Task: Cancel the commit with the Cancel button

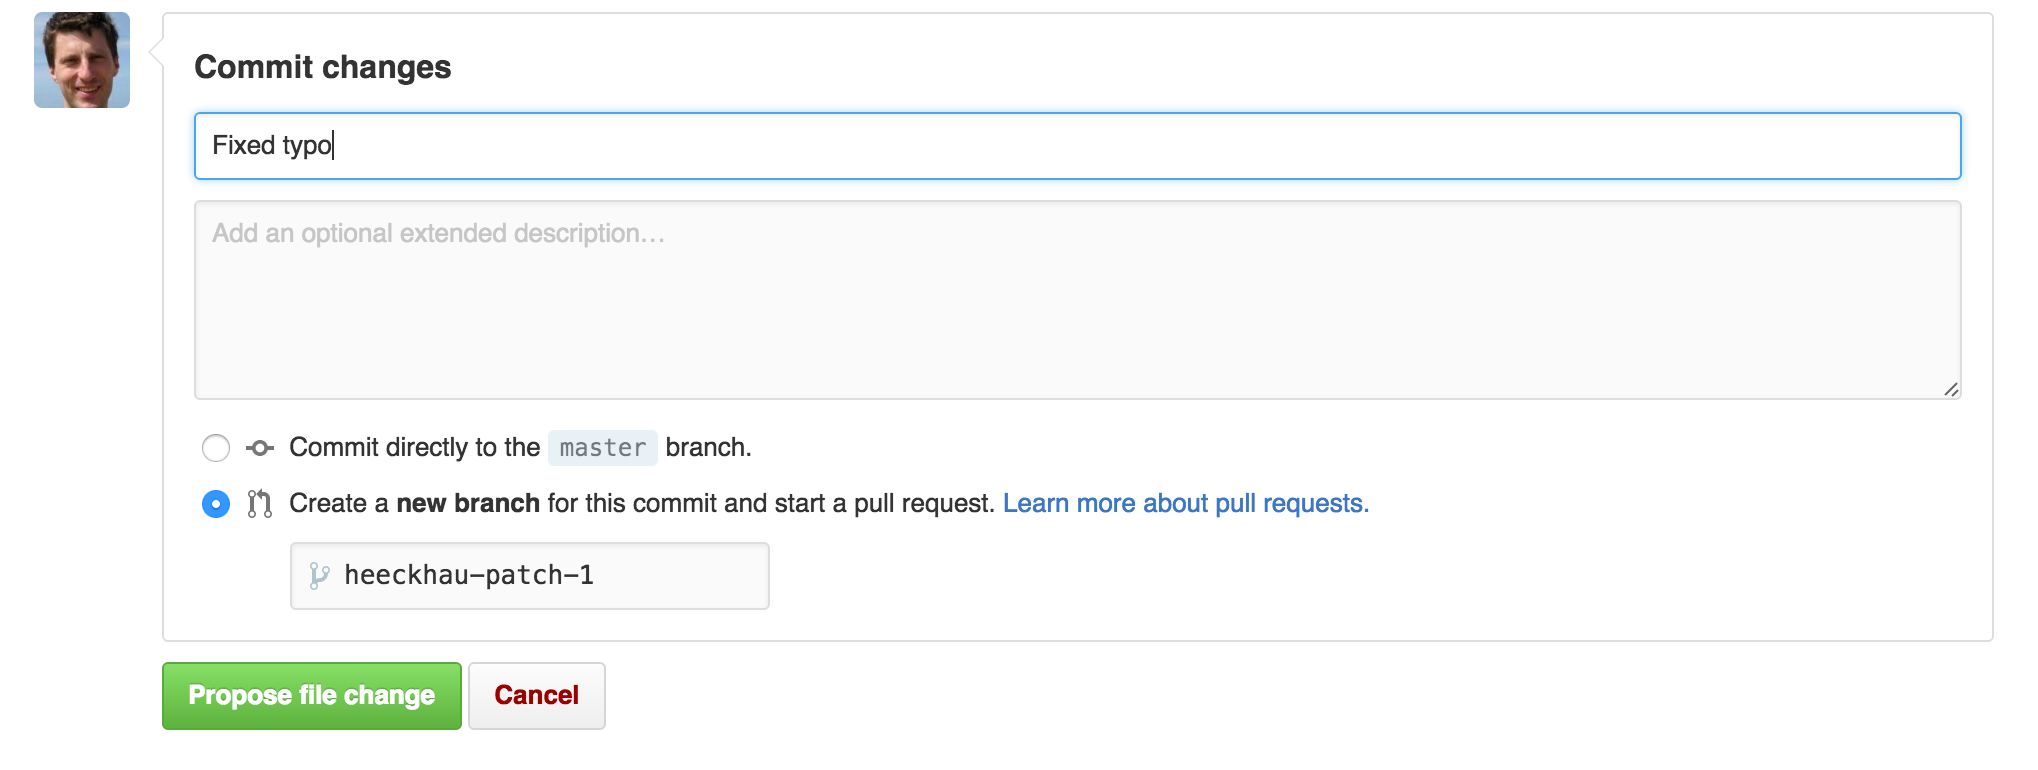Action: coord(537,696)
